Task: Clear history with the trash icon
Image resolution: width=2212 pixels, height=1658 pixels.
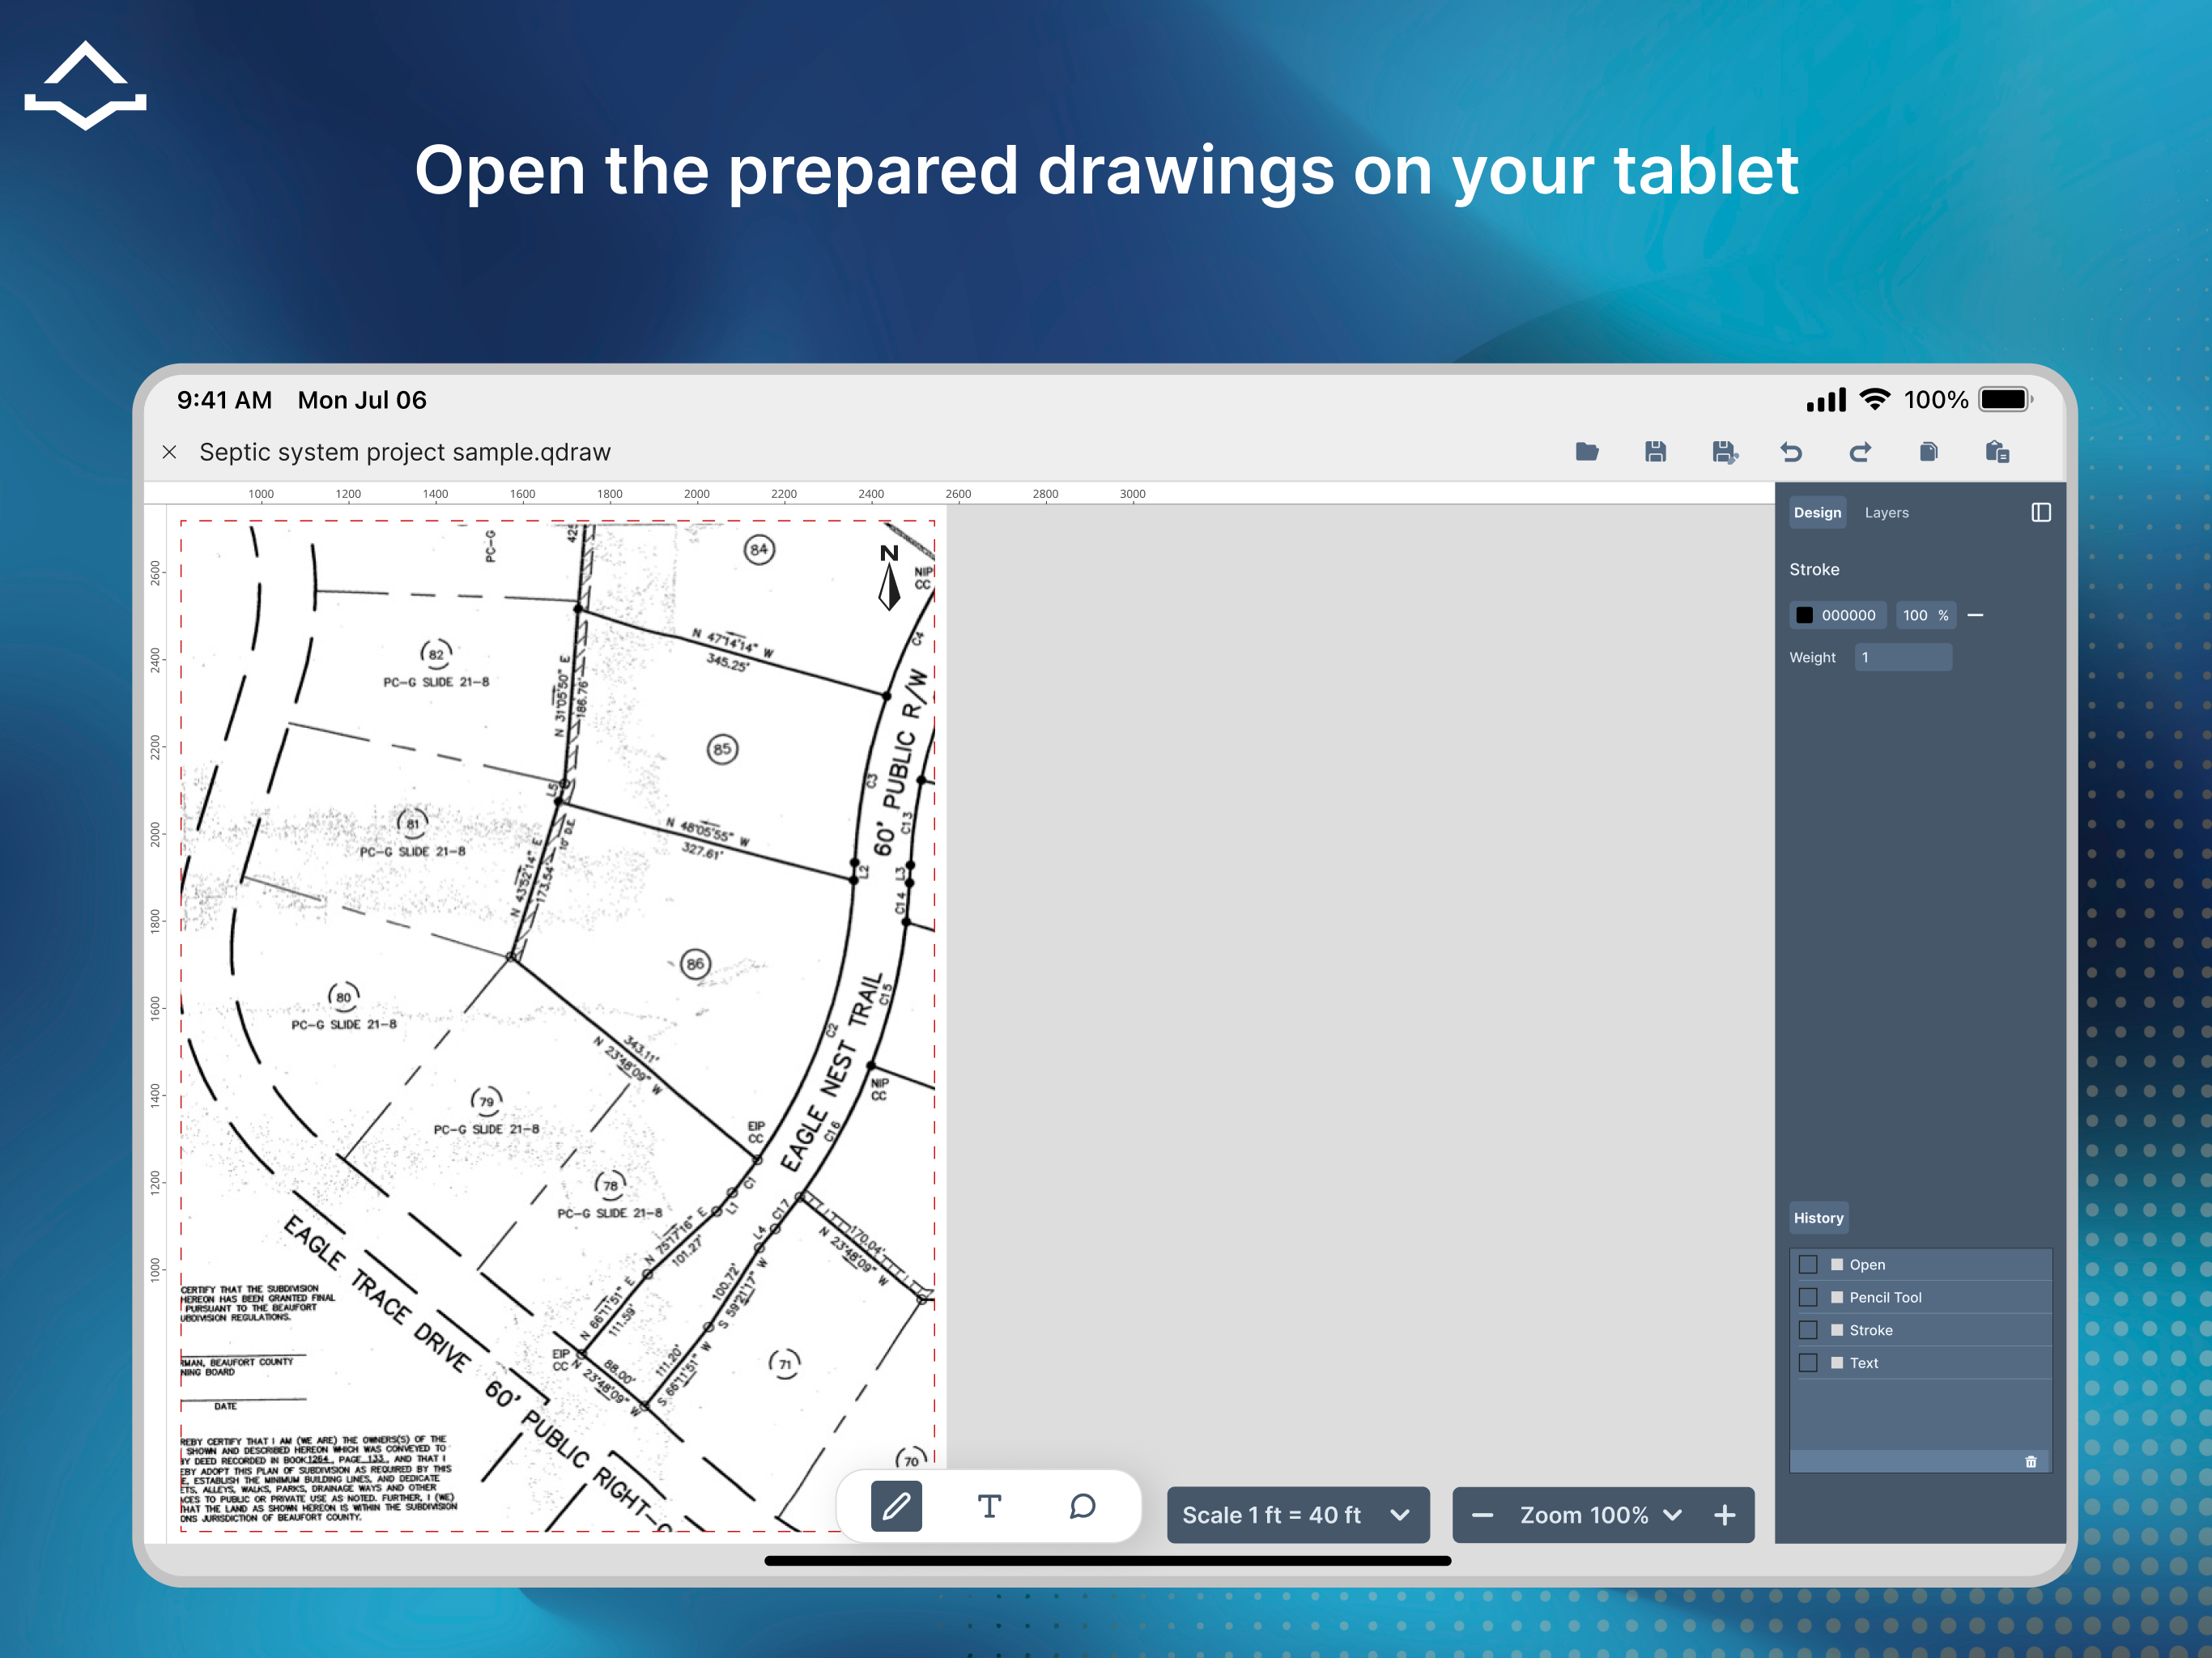Action: (2030, 1462)
